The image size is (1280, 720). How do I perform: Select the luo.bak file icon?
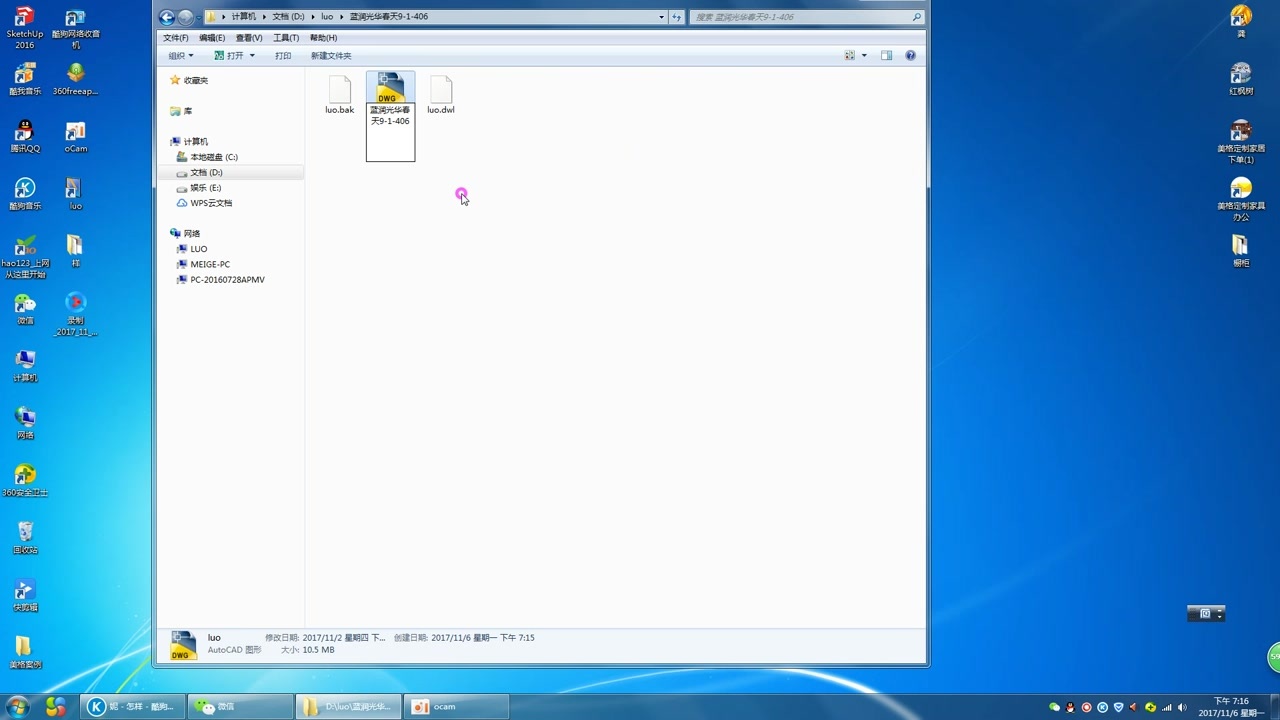point(339,90)
